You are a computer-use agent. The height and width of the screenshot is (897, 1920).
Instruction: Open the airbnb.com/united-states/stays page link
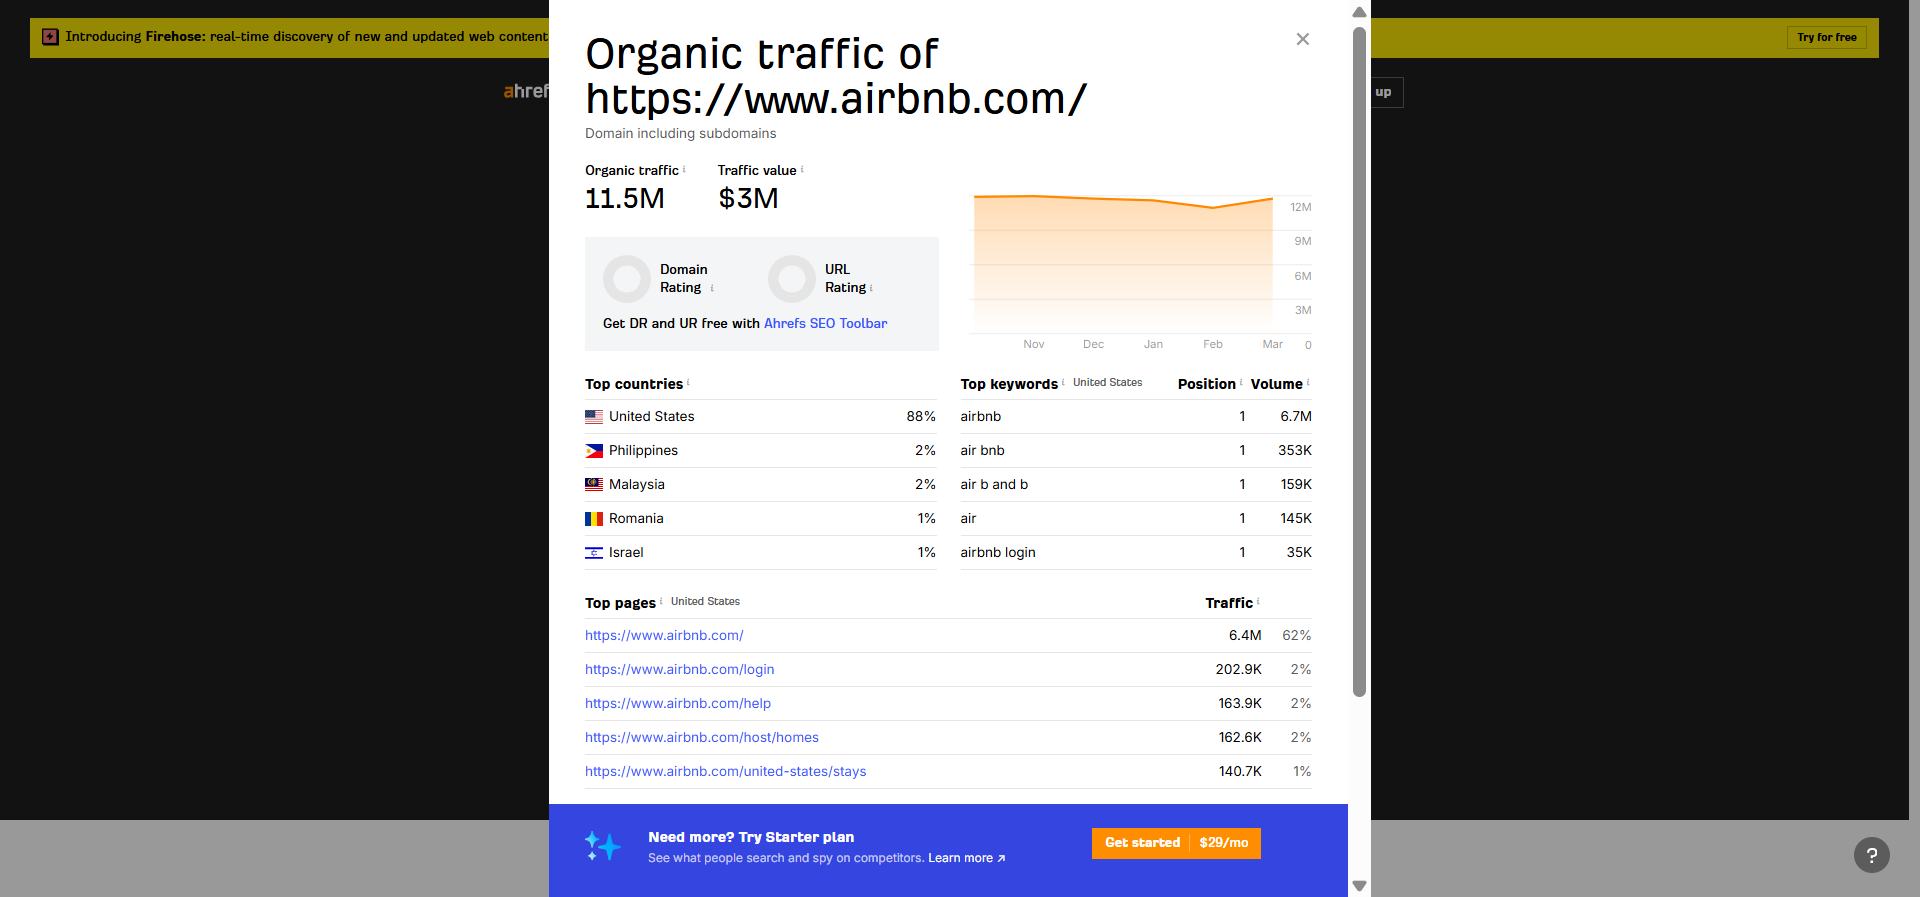tap(726, 771)
